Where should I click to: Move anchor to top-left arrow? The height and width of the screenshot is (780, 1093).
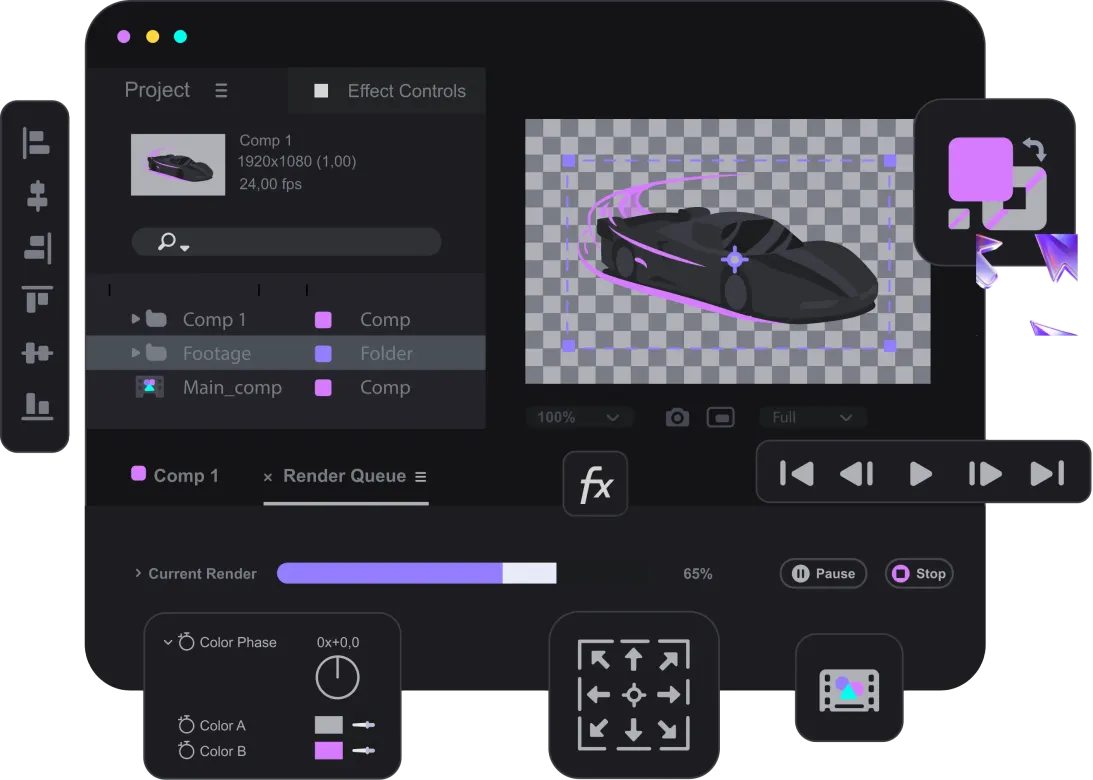pyautogui.click(x=599, y=659)
